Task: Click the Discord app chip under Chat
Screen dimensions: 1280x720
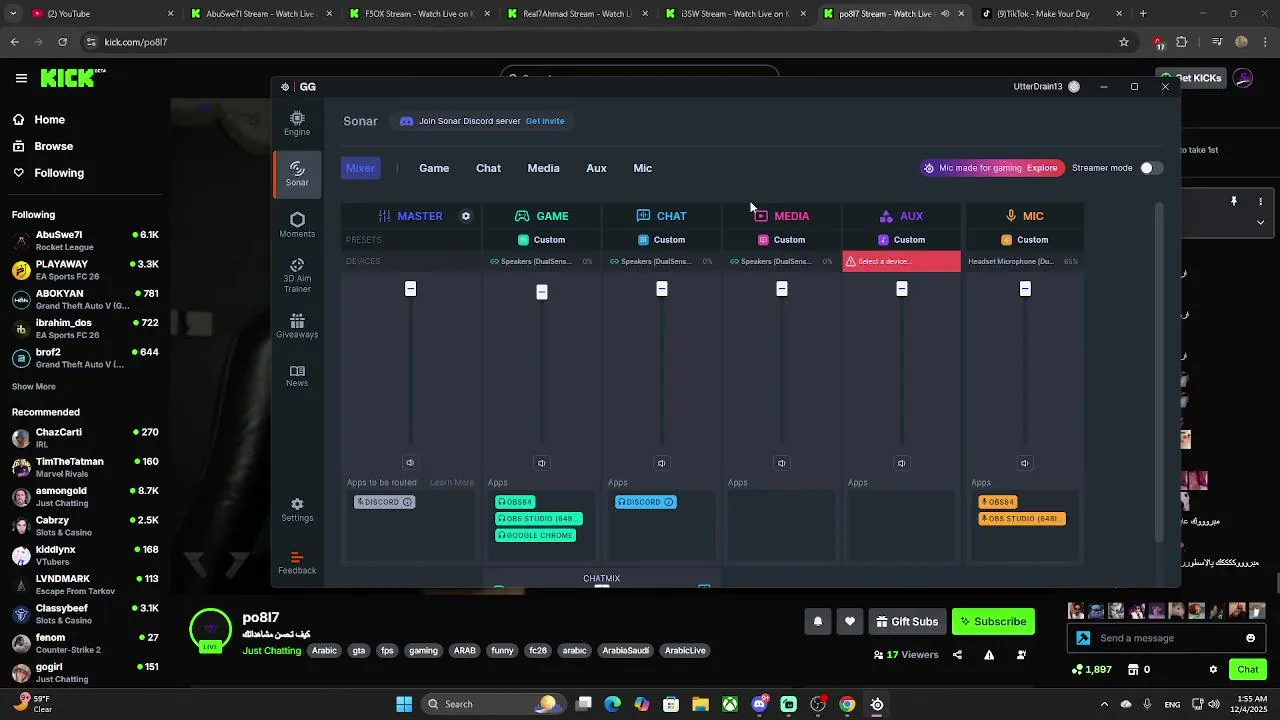Action: 646,502
